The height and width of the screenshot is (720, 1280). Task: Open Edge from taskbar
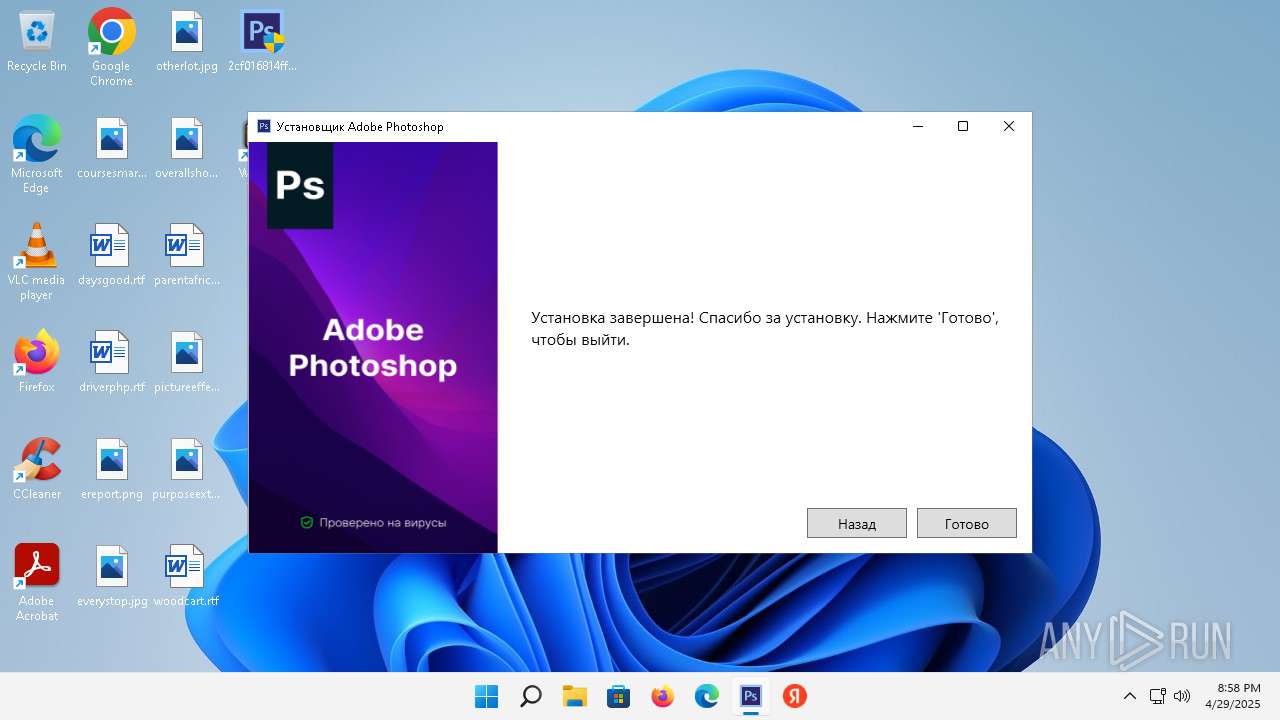pos(706,696)
